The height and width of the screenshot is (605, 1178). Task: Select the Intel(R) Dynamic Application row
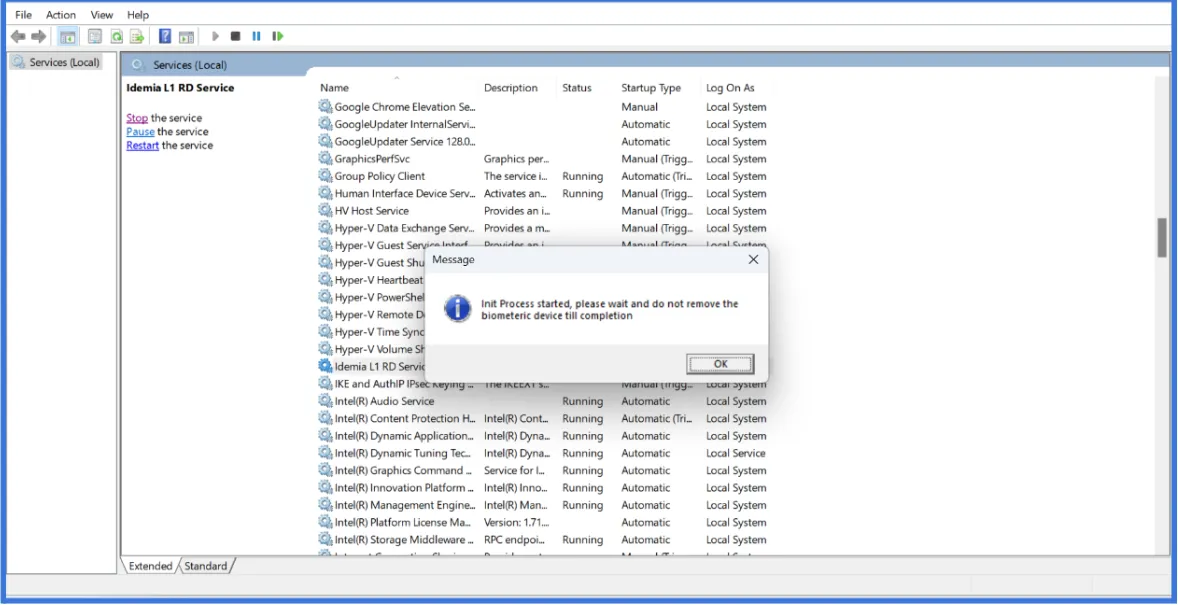pos(545,436)
